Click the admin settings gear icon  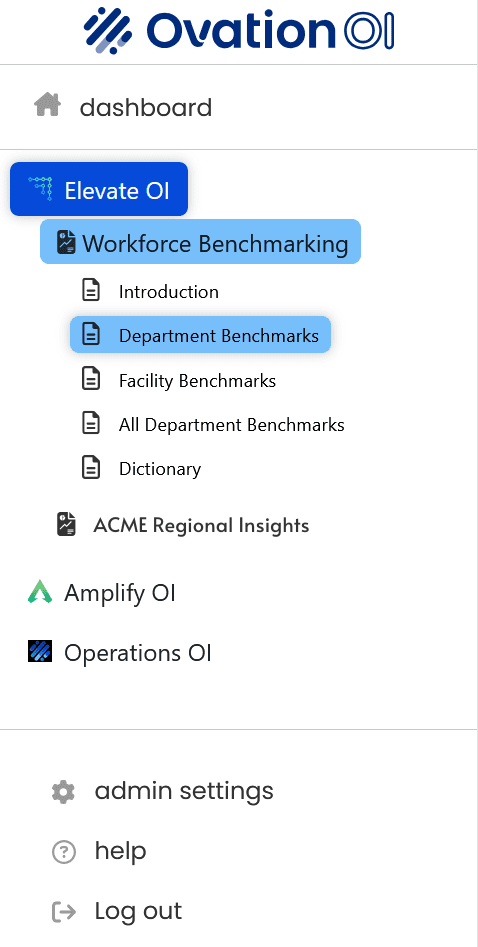[63, 791]
